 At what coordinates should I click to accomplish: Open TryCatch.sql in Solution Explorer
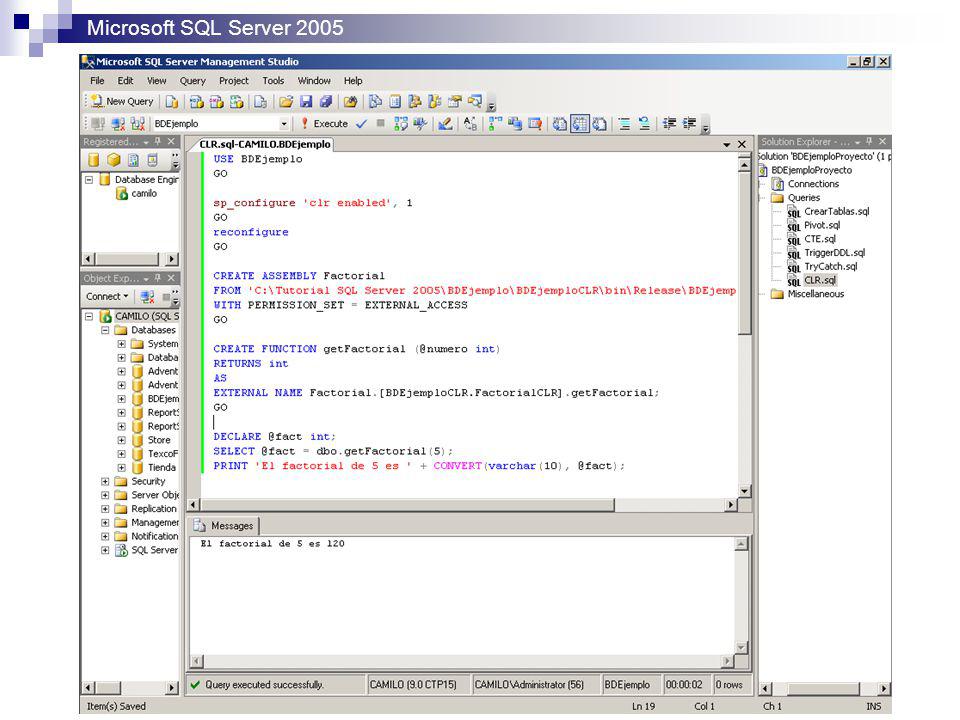(830, 266)
